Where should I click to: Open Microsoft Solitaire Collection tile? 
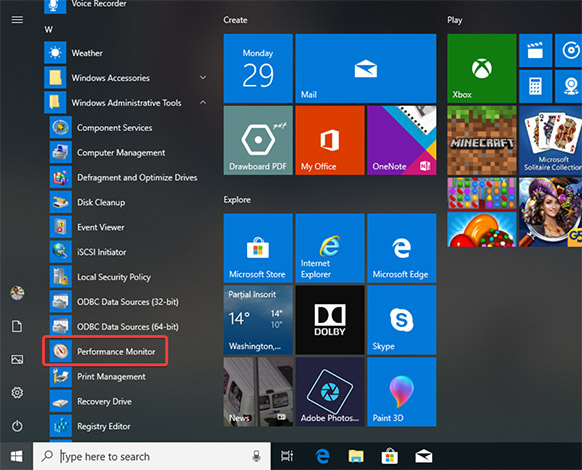(x=550, y=140)
